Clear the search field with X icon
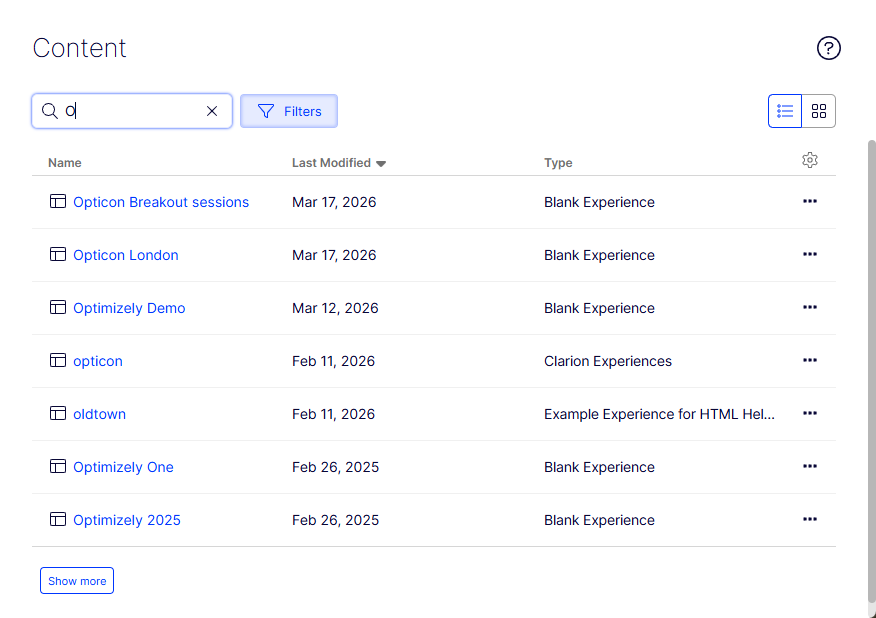876x618 pixels. pos(212,111)
